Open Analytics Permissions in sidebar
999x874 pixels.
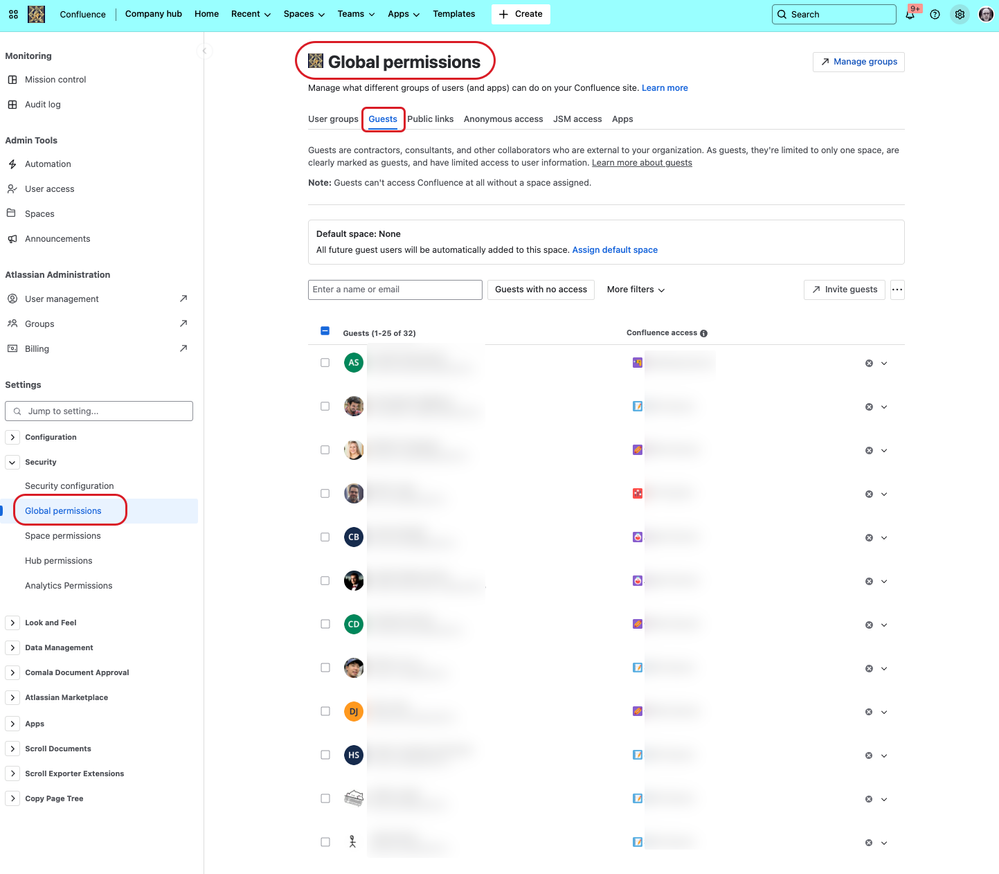coord(68,585)
